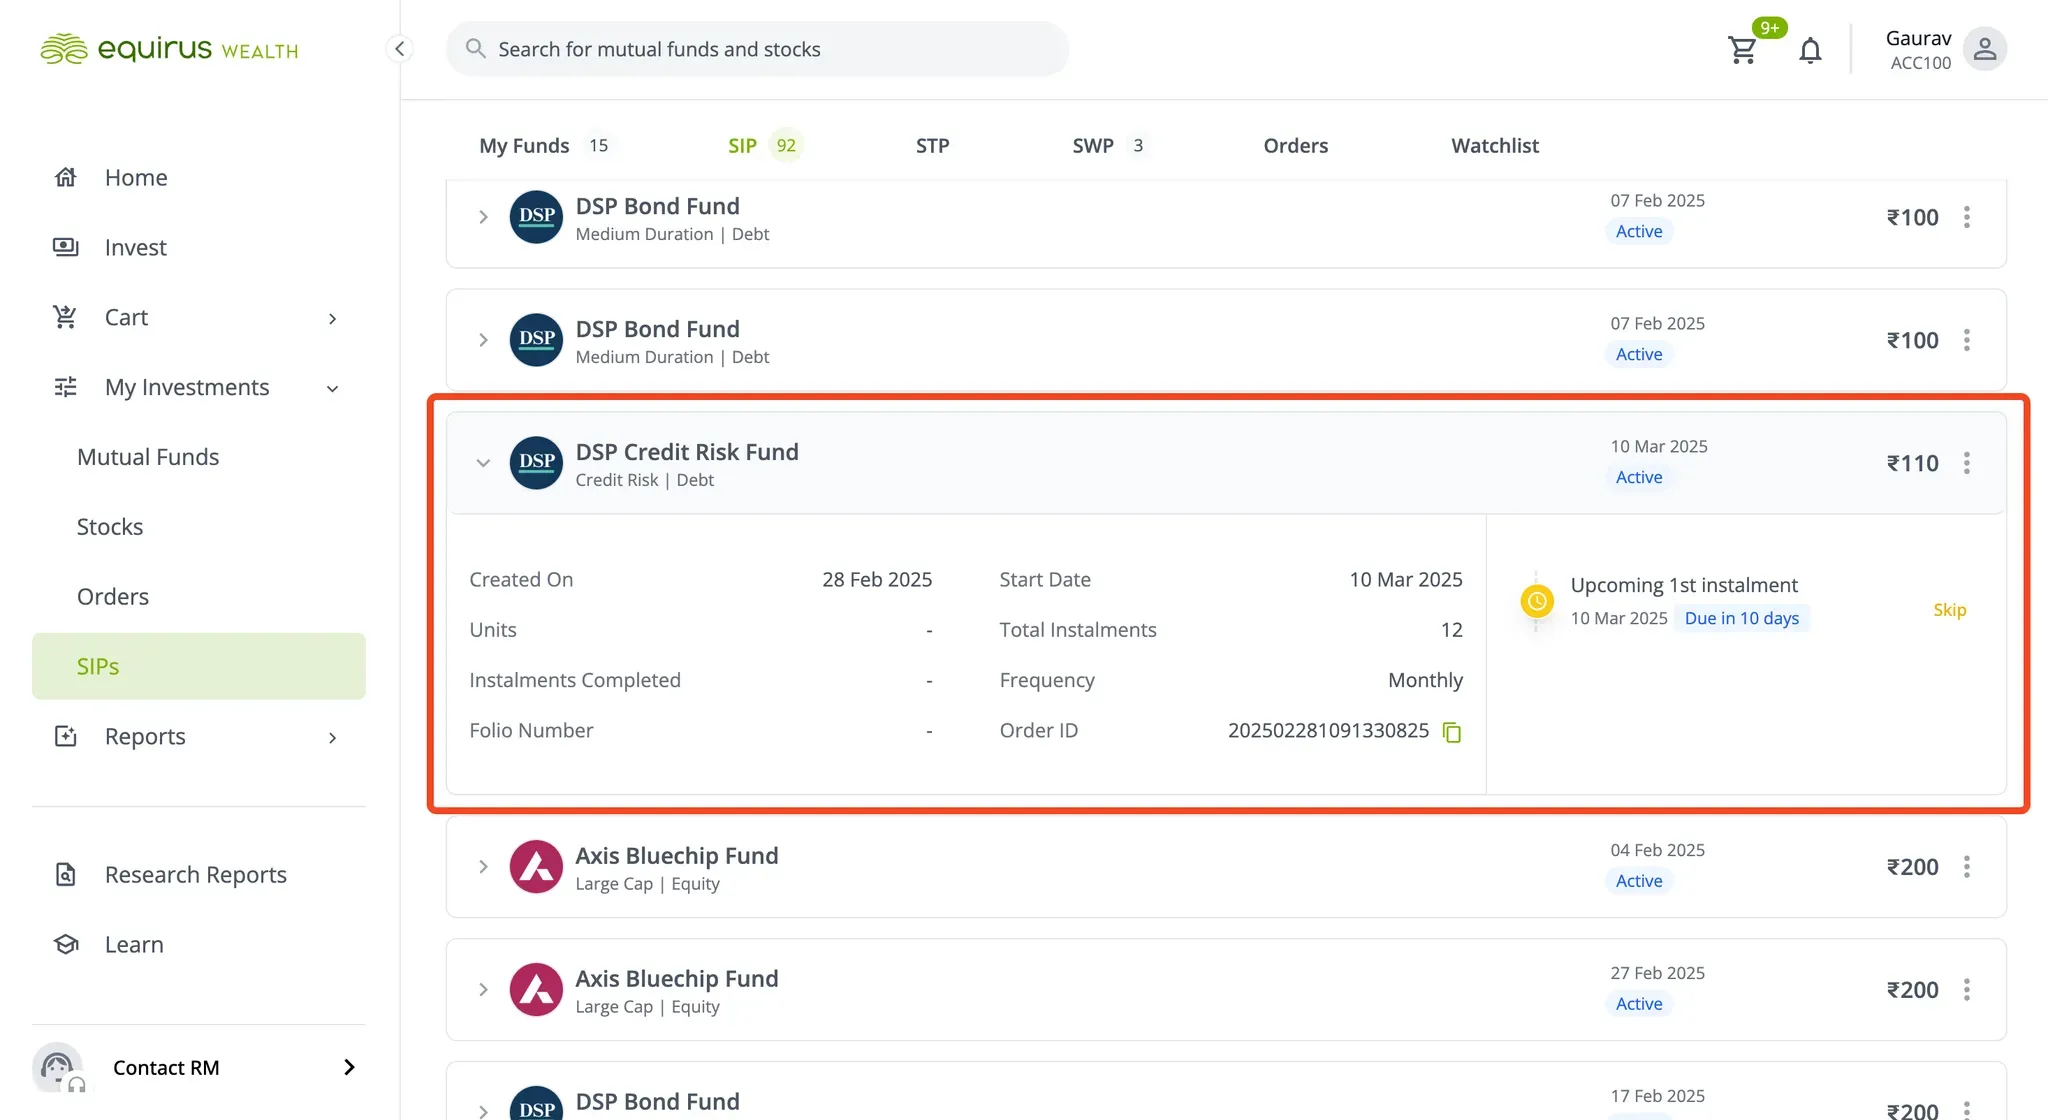Click the Contact RM headset avatar
The image size is (2048, 1120).
coord(59,1068)
